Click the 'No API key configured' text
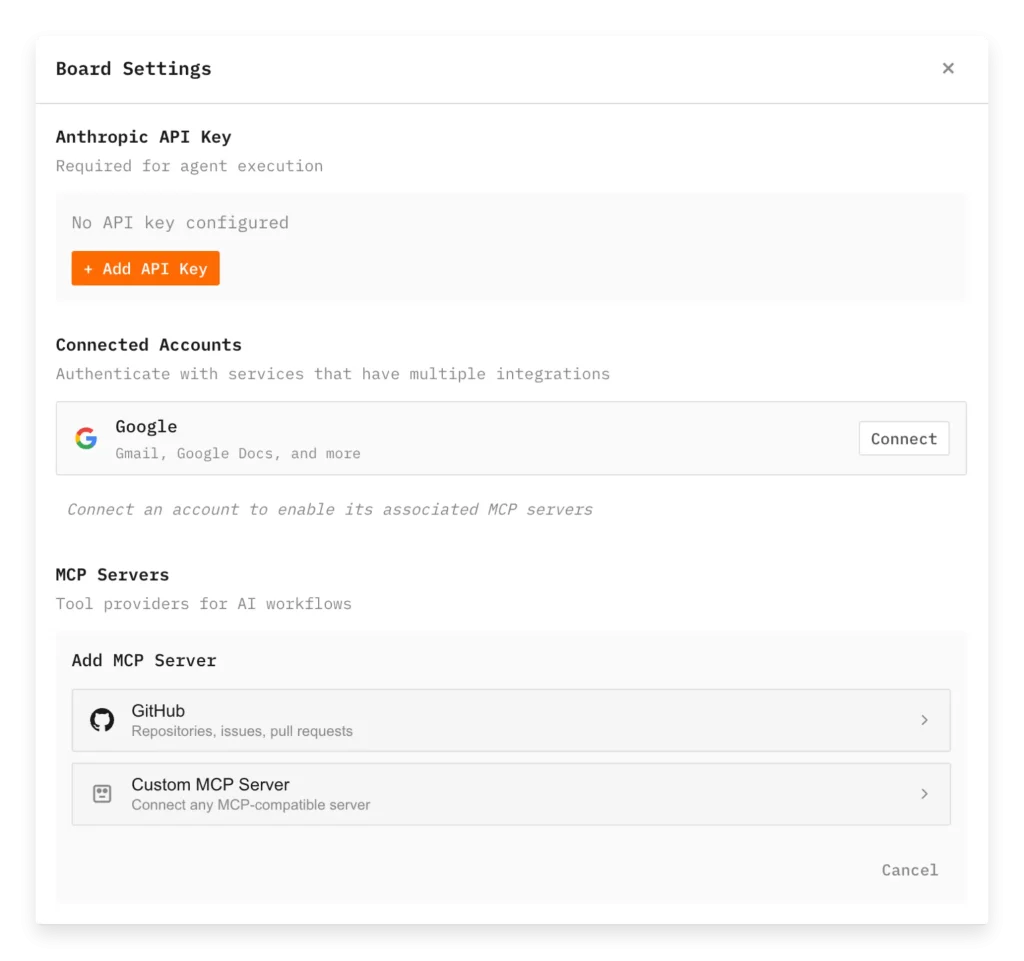1024x961 pixels. [180, 222]
